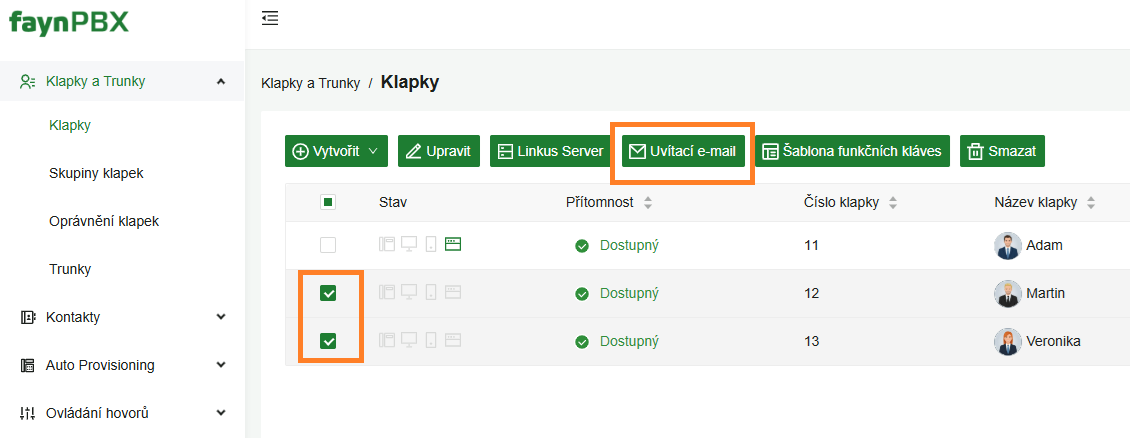
Task: Click the Kontakty address book icon
Action: point(27,317)
